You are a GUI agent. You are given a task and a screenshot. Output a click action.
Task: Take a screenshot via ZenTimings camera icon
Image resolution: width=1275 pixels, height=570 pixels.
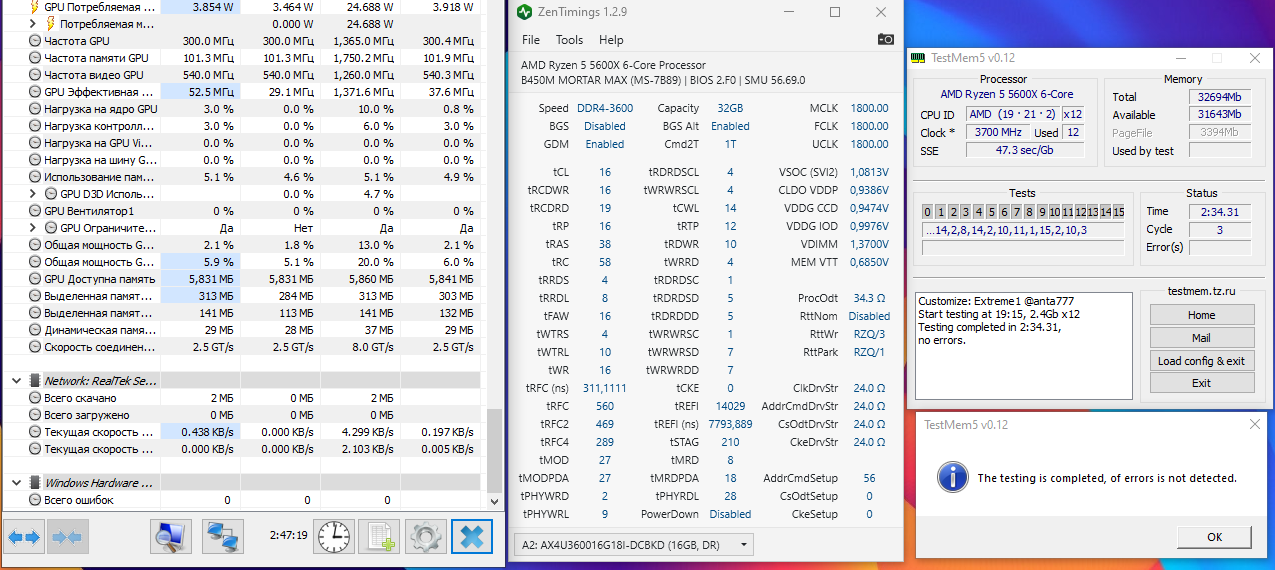[886, 39]
